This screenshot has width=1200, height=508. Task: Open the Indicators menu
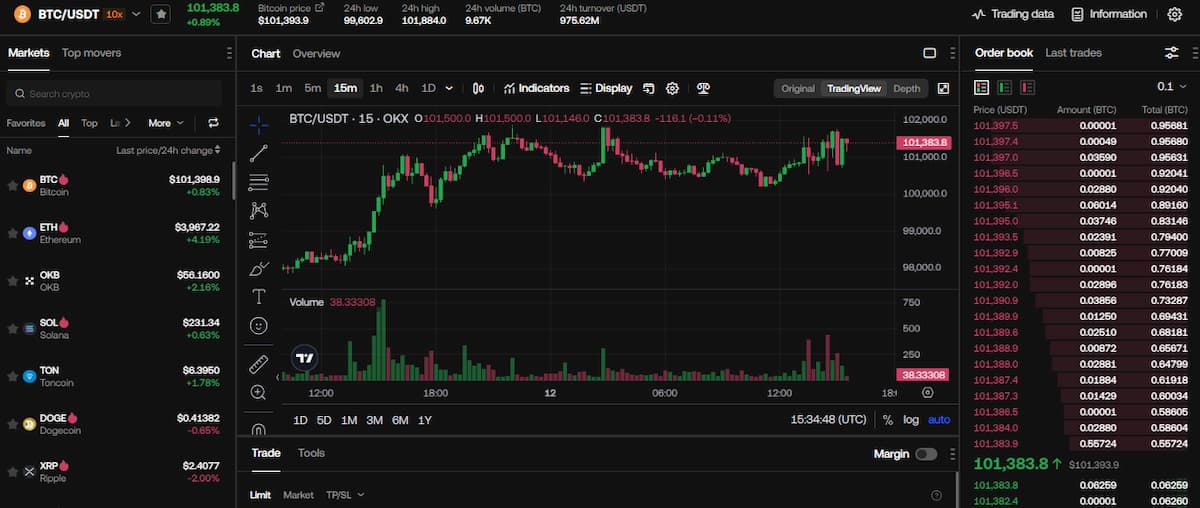coord(536,88)
